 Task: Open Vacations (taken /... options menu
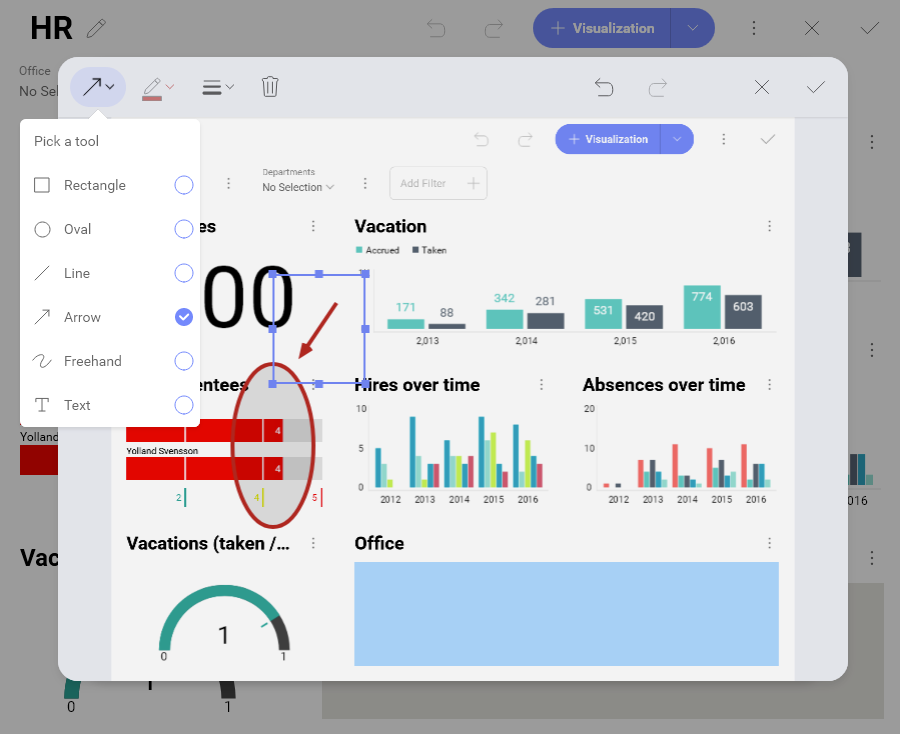click(x=313, y=543)
